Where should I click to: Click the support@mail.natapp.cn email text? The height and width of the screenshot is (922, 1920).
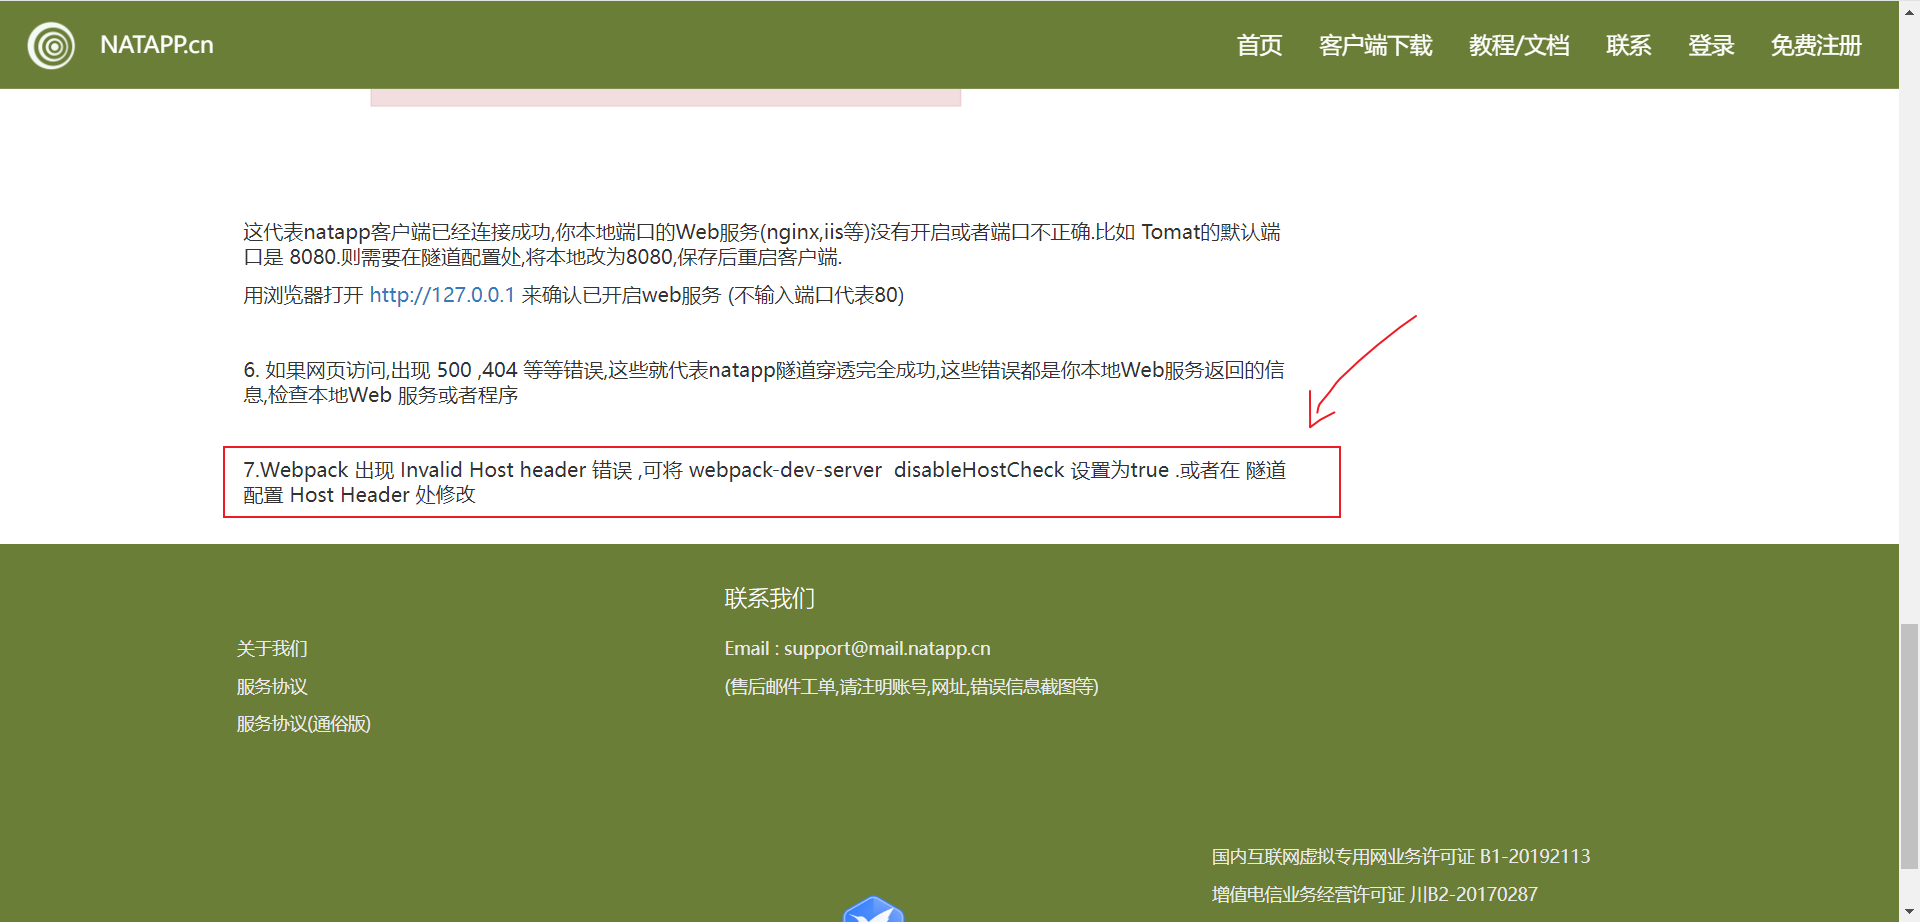click(887, 649)
